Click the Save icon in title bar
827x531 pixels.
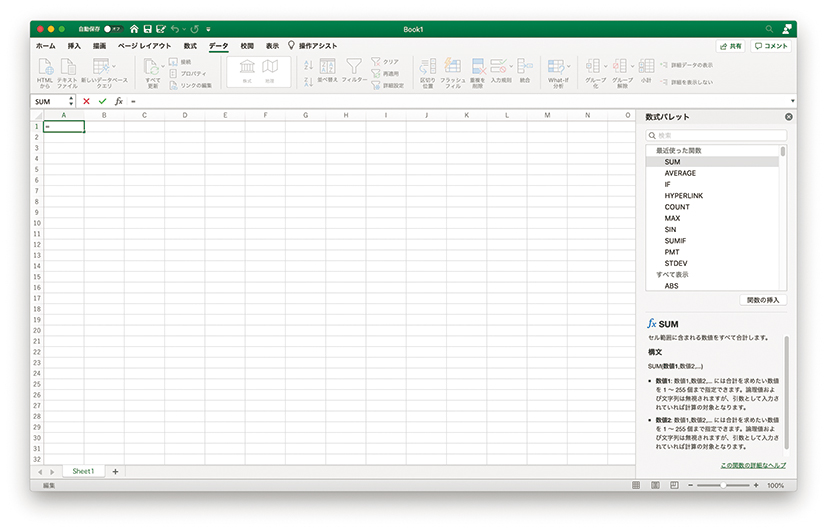(148, 30)
